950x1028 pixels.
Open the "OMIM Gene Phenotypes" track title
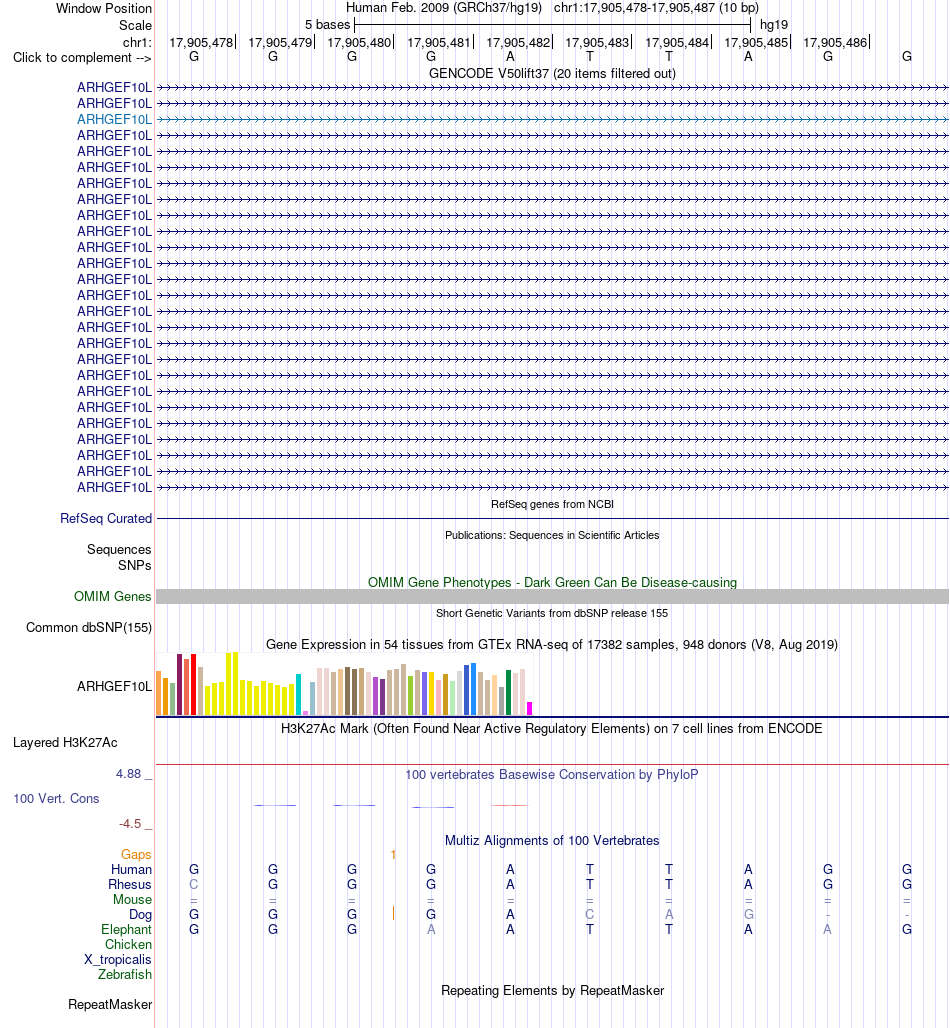click(552, 582)
